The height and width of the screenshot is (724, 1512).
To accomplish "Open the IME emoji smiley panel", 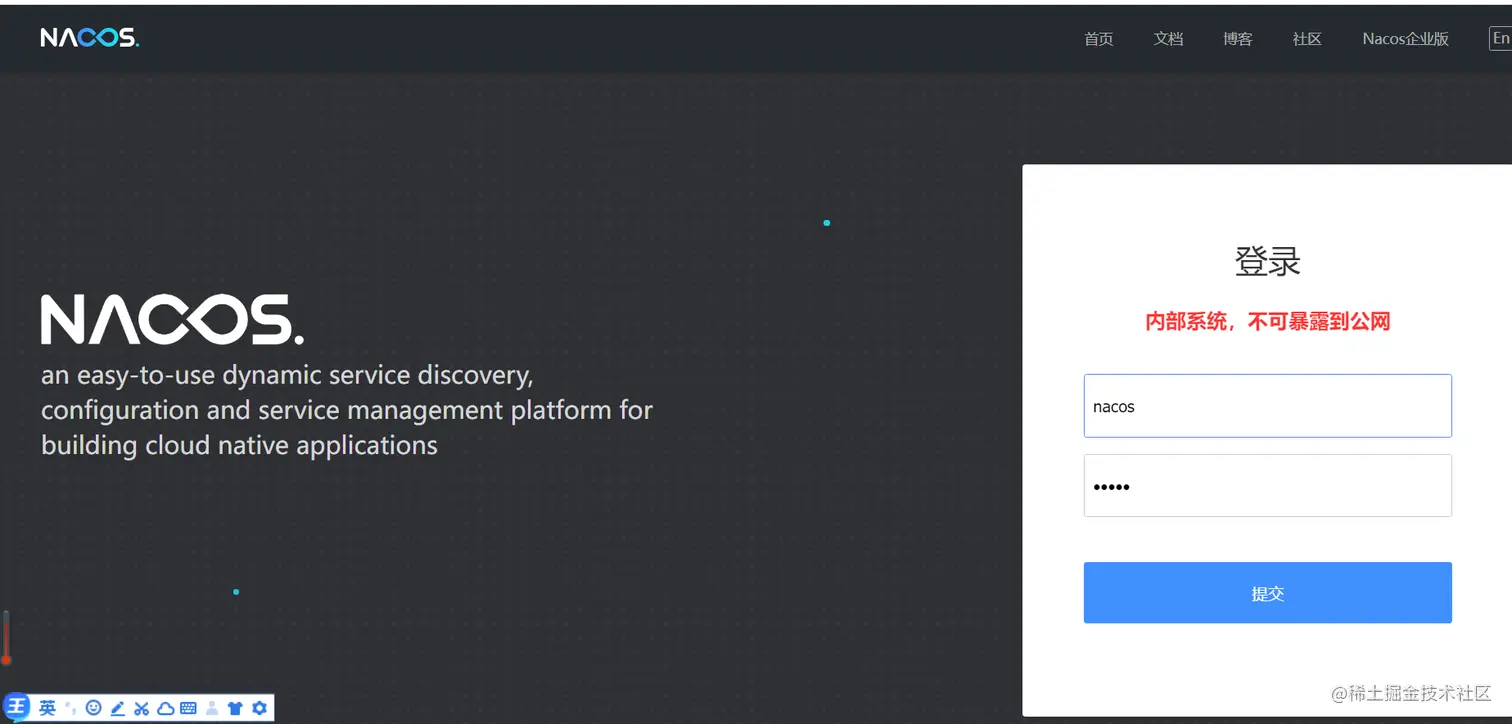I will tap(94, 708).
